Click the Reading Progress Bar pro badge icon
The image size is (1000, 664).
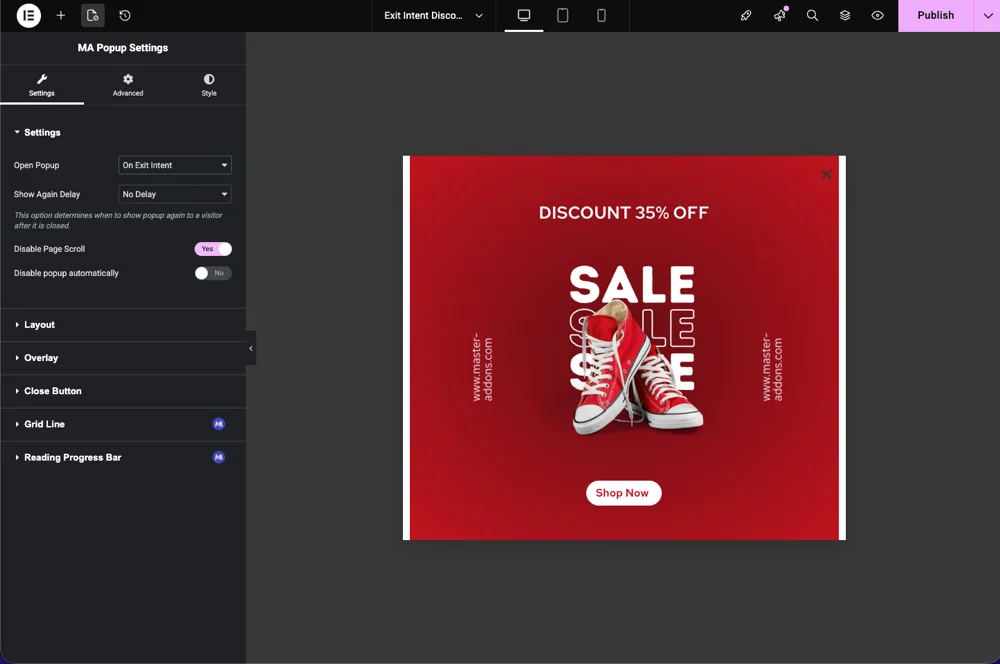point(219,457)
